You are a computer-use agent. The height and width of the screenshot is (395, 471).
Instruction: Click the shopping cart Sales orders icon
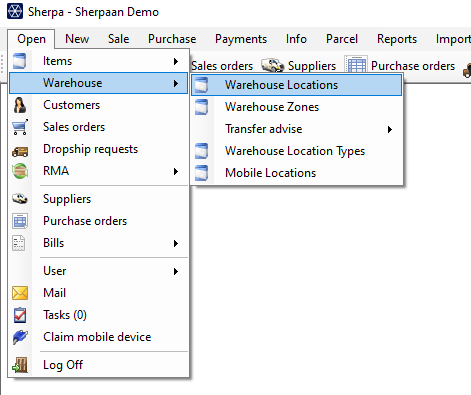pyautogui.click(x=20, y=127)
